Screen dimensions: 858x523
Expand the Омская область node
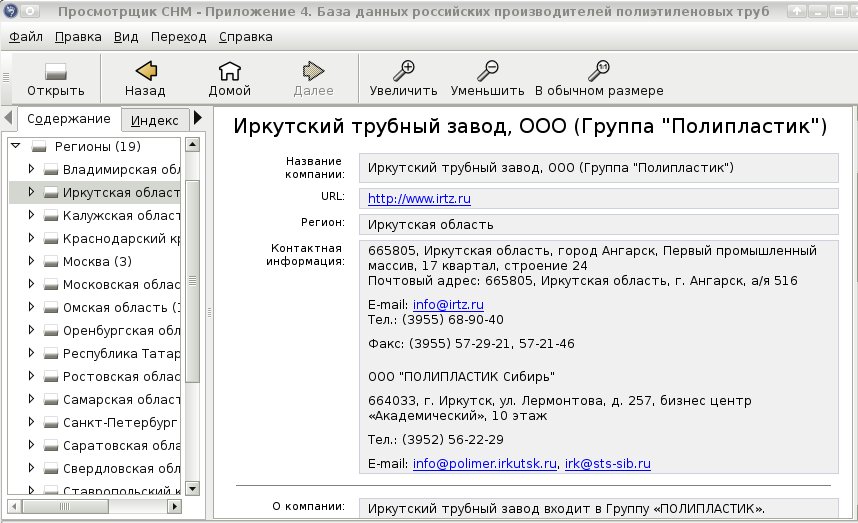[31, 307]
